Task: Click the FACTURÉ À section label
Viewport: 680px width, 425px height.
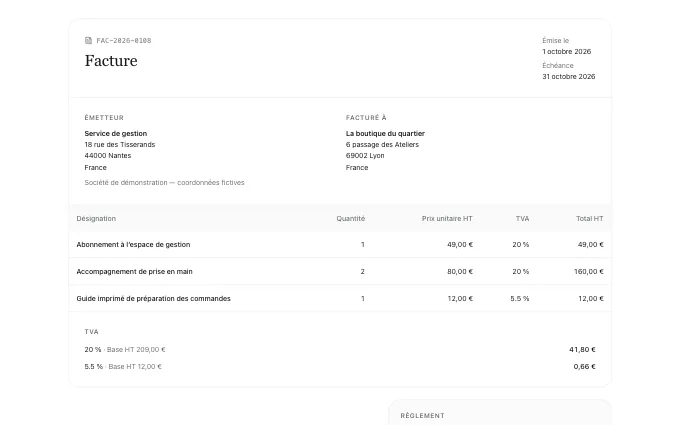Action: click(x=366, y=118)
